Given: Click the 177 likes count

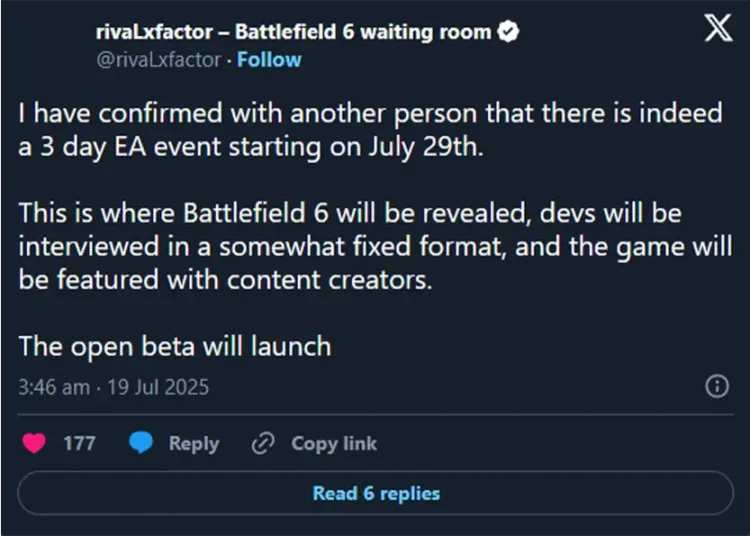Looking at the screenshot, I should [79, 443].
